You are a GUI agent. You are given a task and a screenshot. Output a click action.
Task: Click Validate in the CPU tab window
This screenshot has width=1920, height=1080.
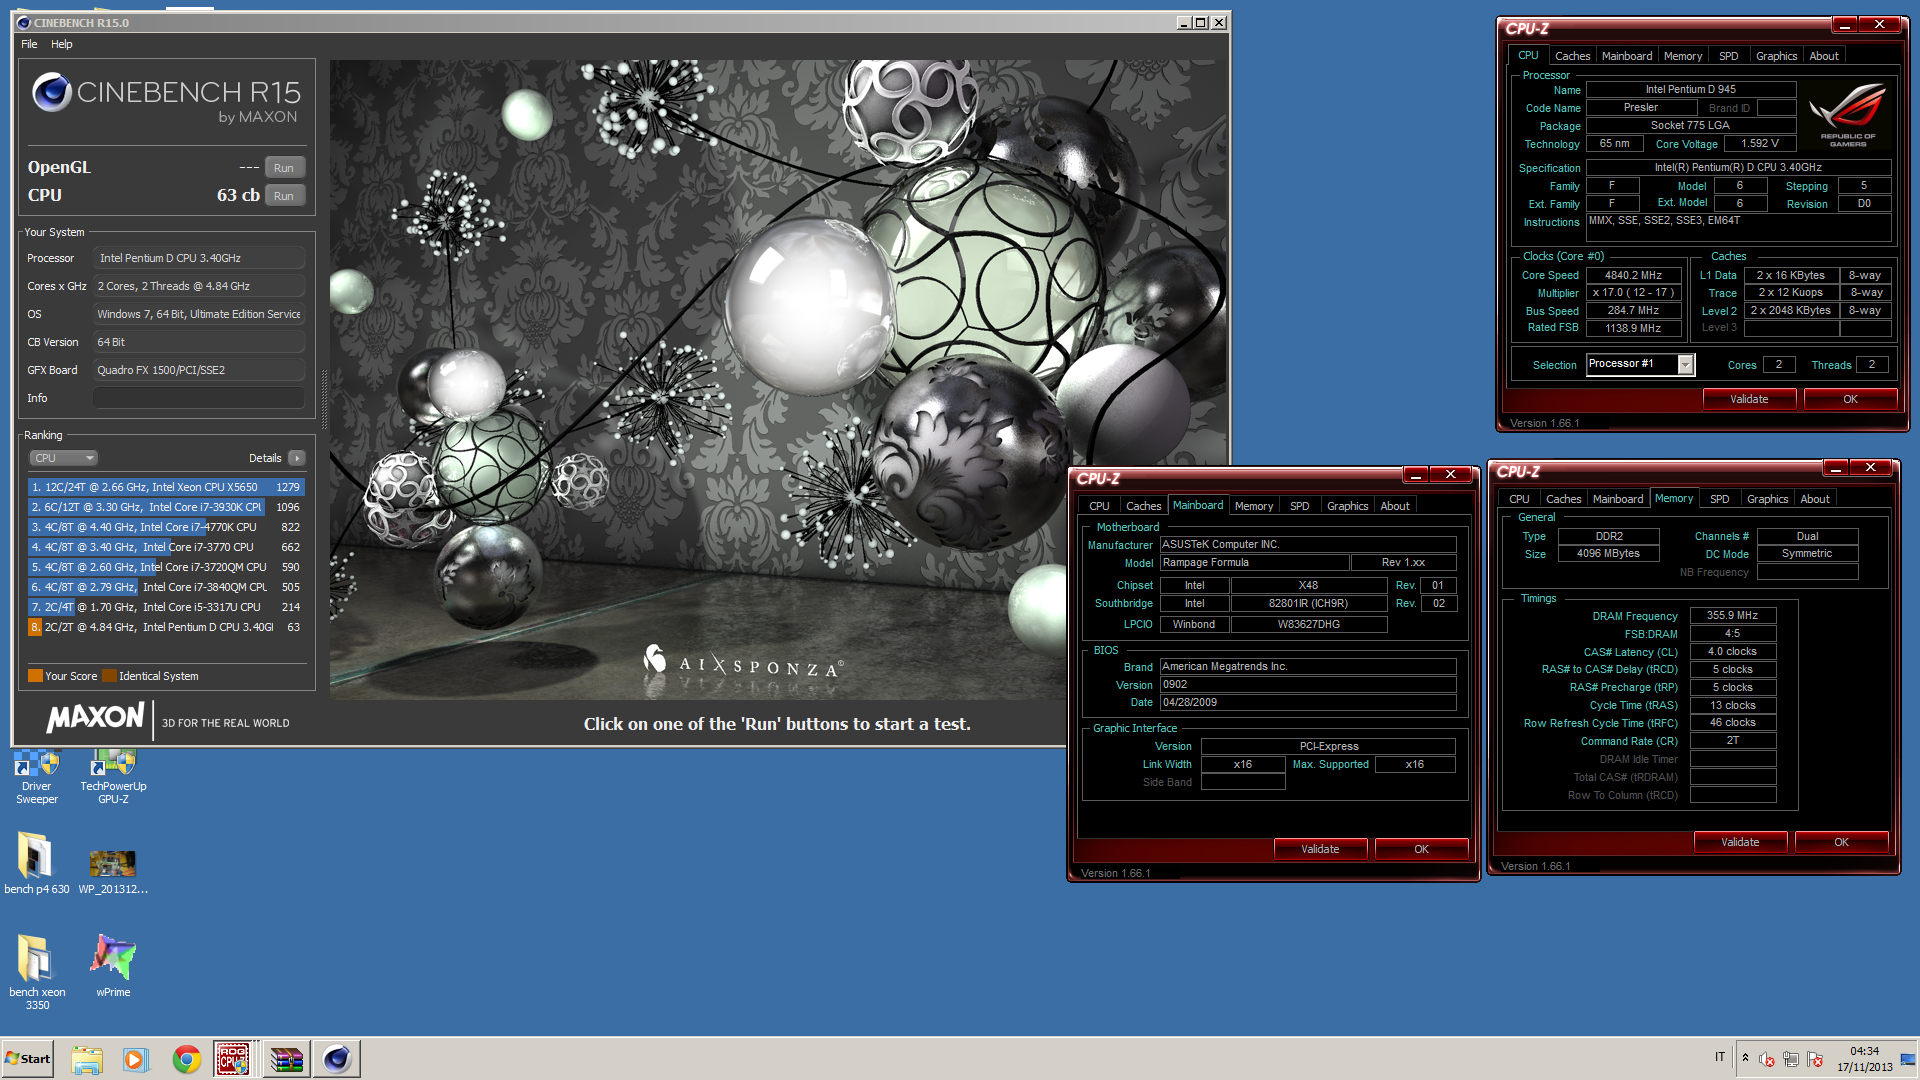coord(1749,399)
